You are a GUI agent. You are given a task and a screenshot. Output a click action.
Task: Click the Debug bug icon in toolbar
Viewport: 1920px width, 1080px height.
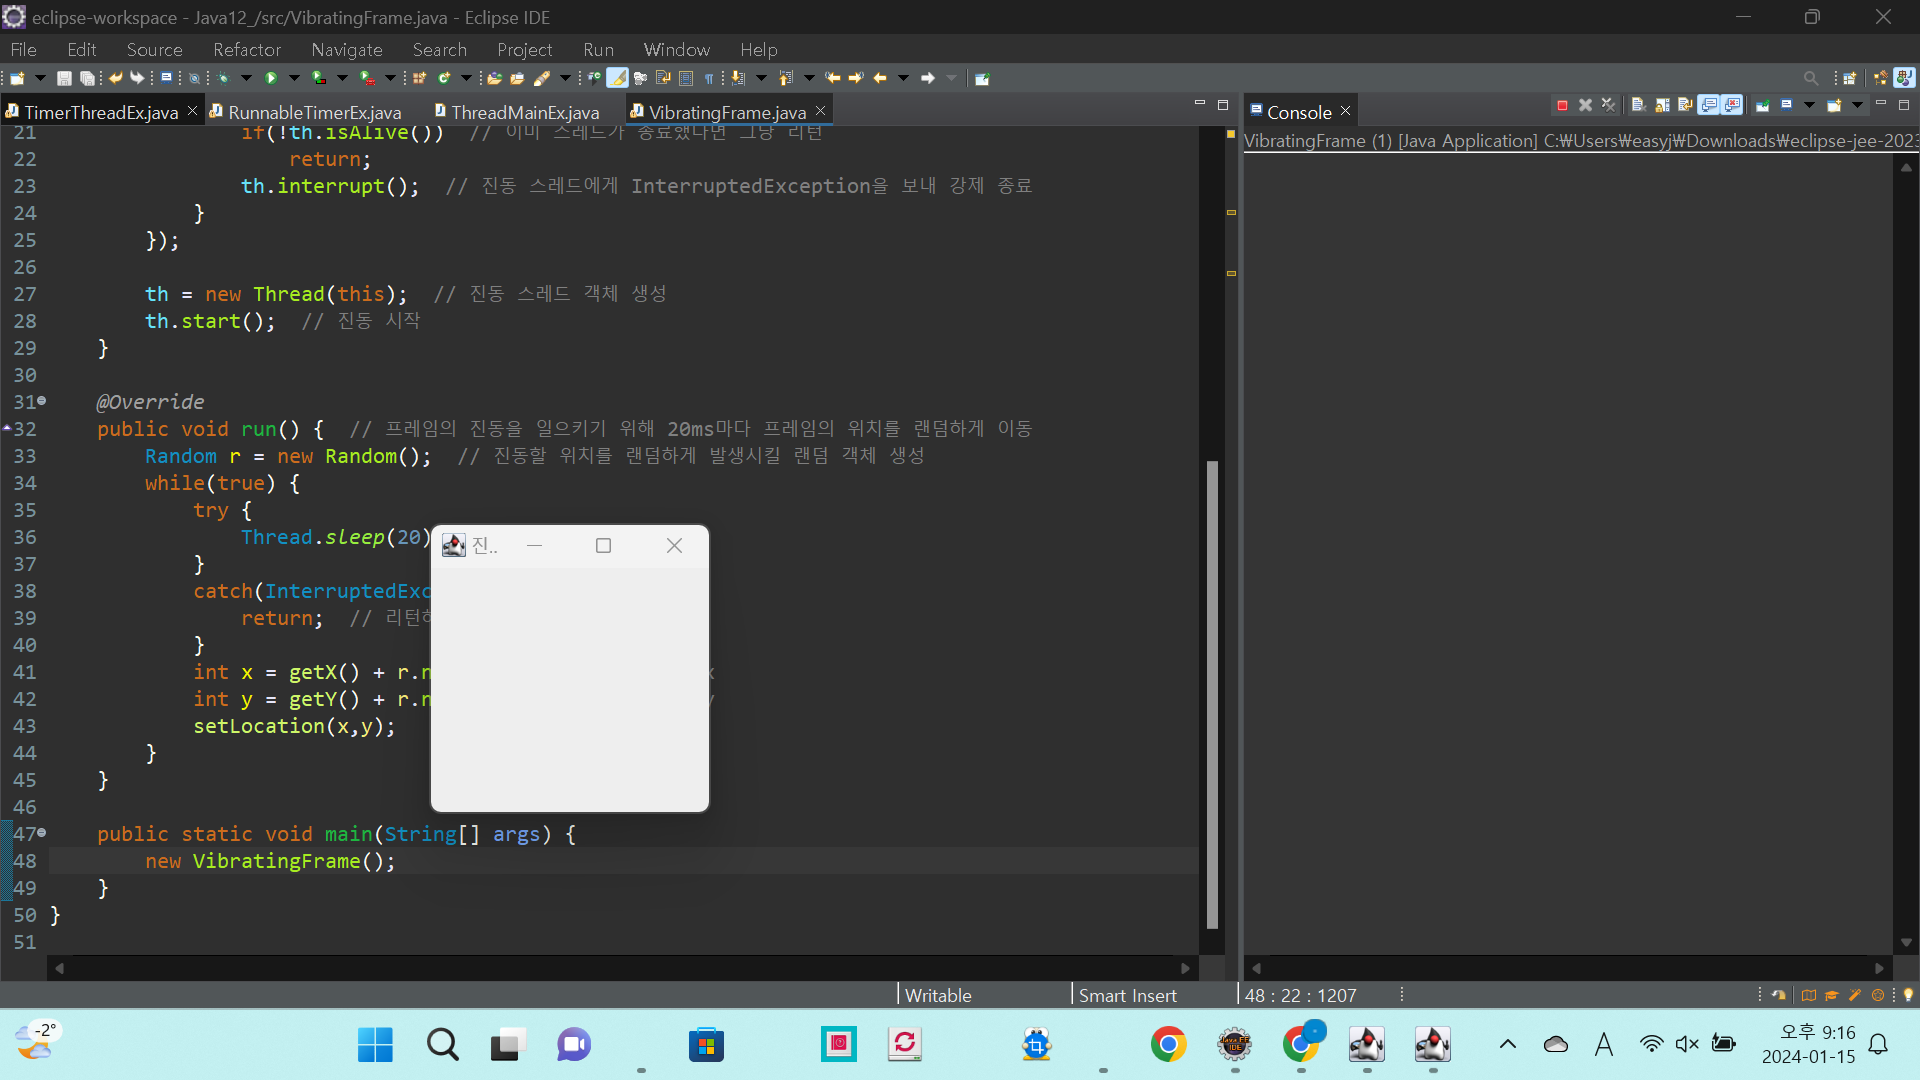click(x=223, y=78)
